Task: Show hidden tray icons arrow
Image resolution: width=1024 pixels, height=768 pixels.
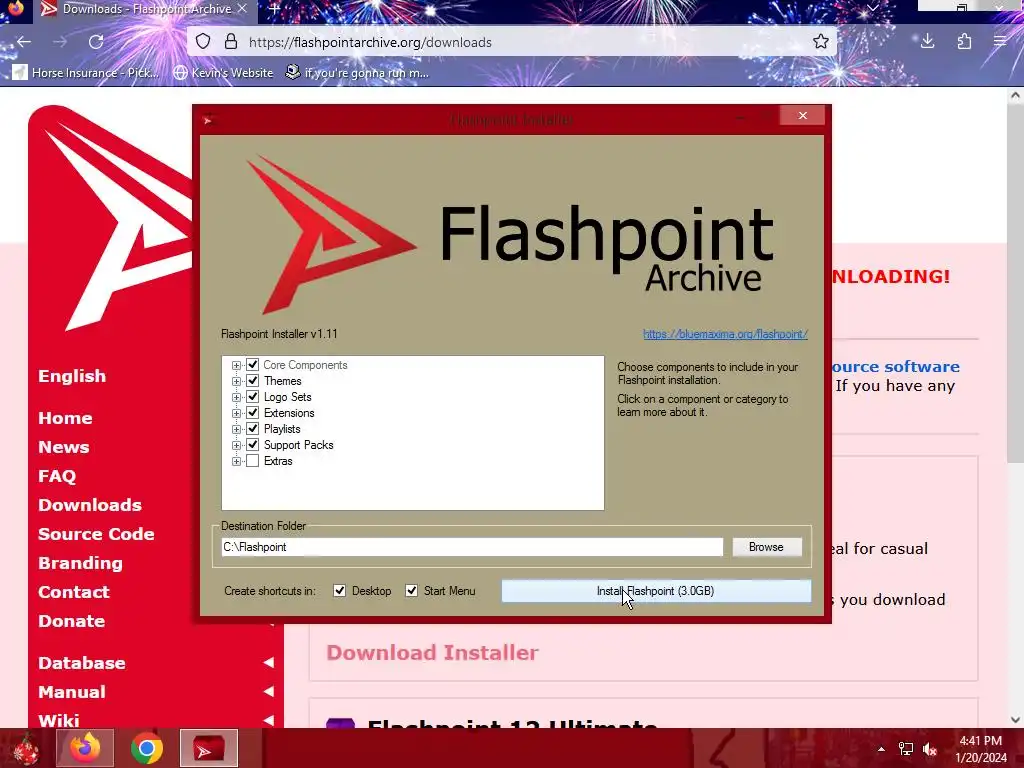Action: point(881,749)
